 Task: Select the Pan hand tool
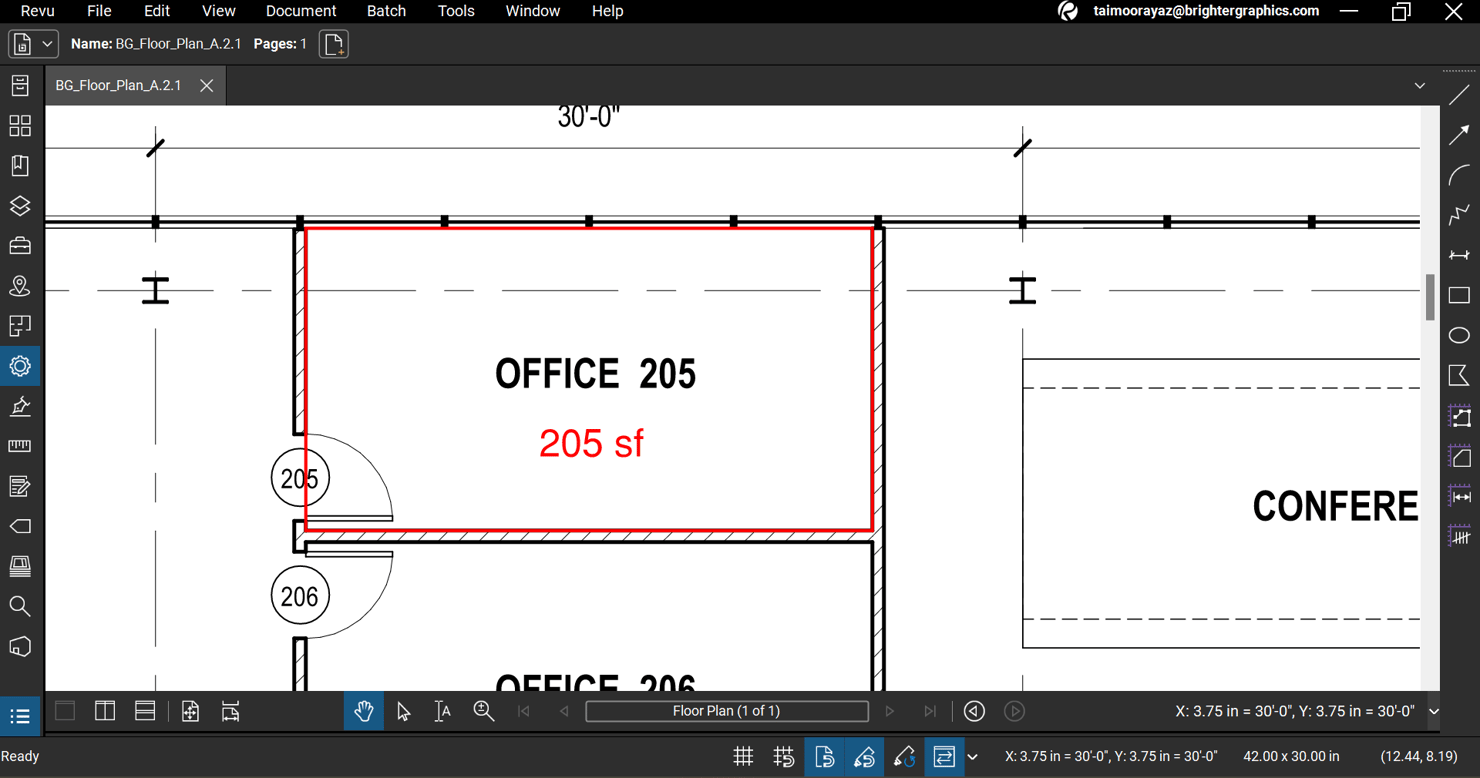coord(364,711)
